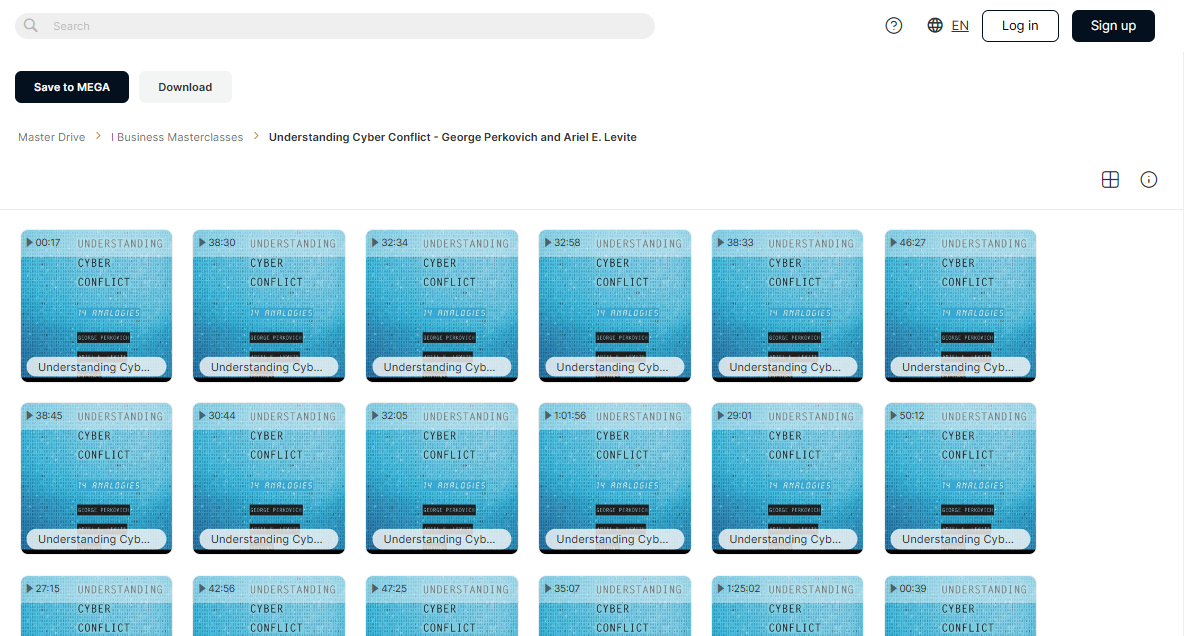Viewport: 1184px width, 636px height.
Task: Click the globe language icon
Action: click(x=935, y=26)
